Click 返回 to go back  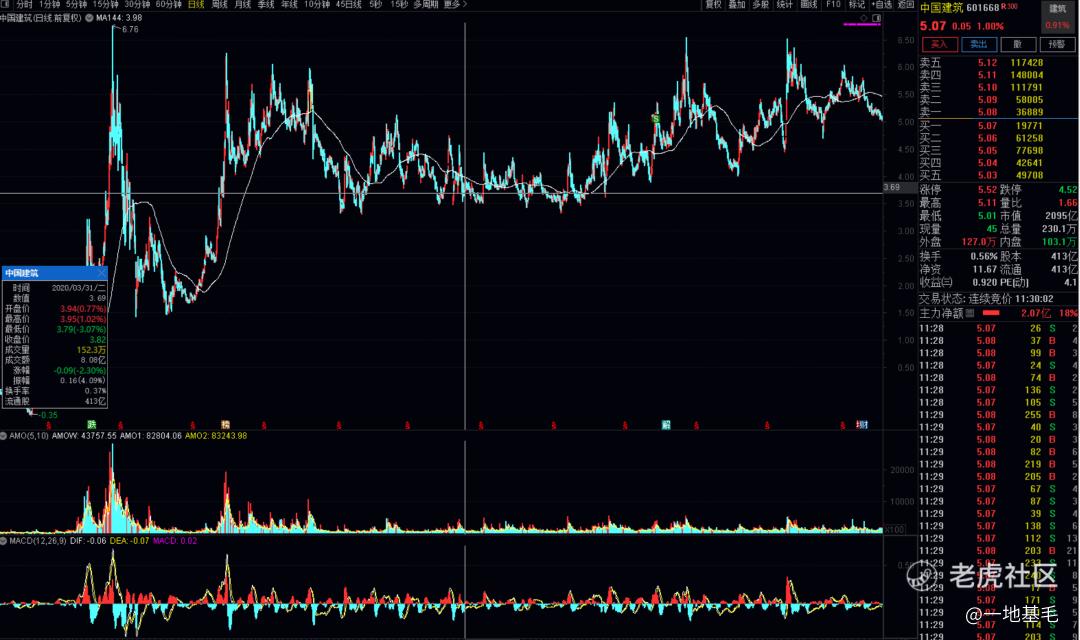click(906, 4)
